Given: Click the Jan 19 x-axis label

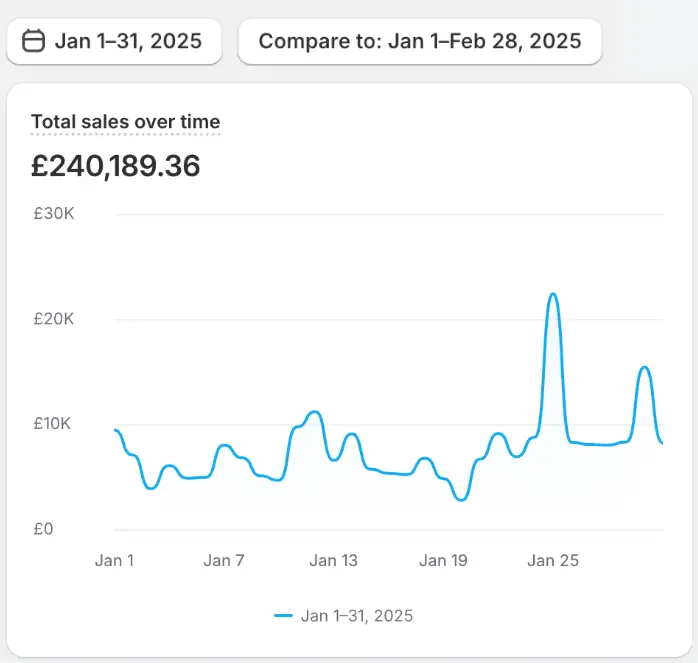Looking at the screenshot, I should [x=443, y=560].
